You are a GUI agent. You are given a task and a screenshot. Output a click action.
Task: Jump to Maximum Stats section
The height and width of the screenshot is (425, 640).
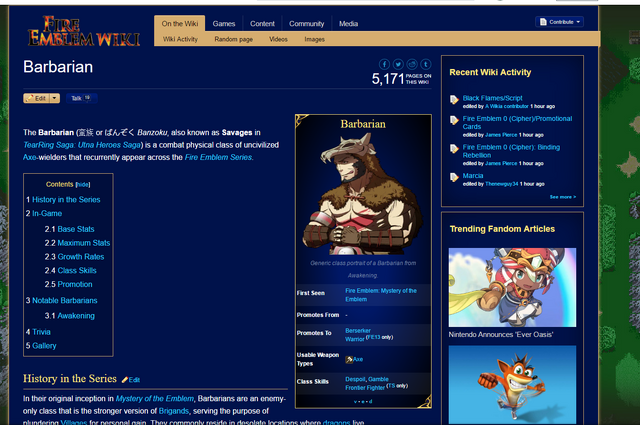[x=84, y=243]
